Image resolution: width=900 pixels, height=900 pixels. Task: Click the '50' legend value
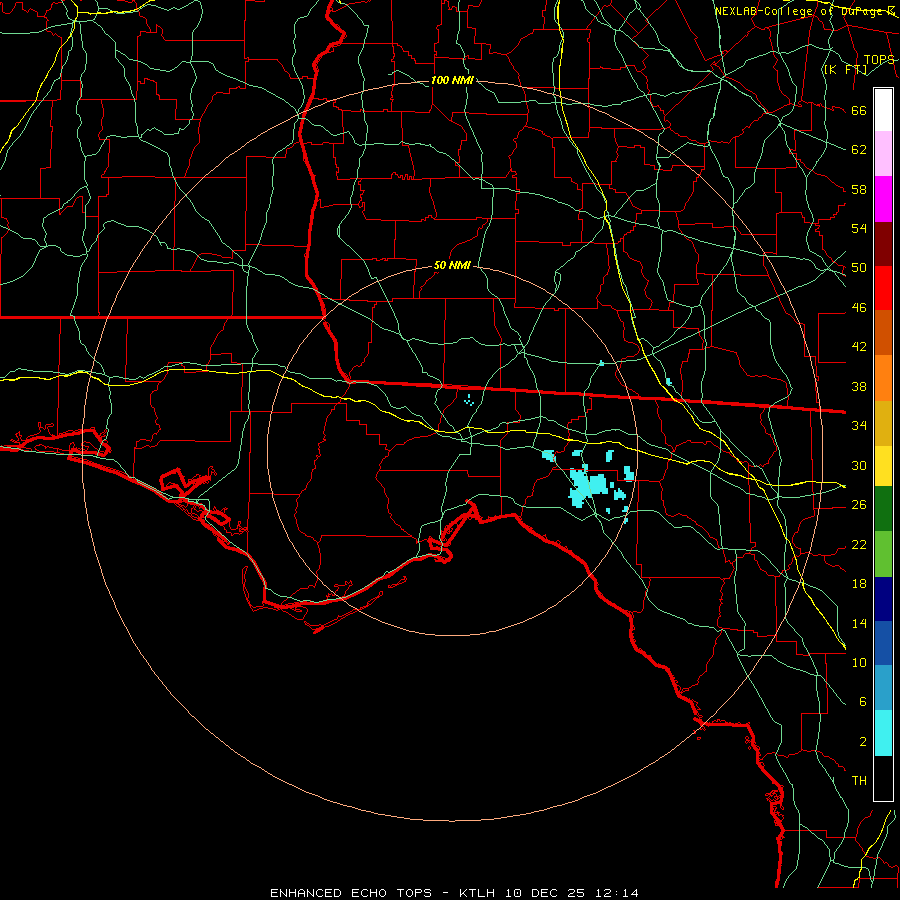click(x=859, y=268)
